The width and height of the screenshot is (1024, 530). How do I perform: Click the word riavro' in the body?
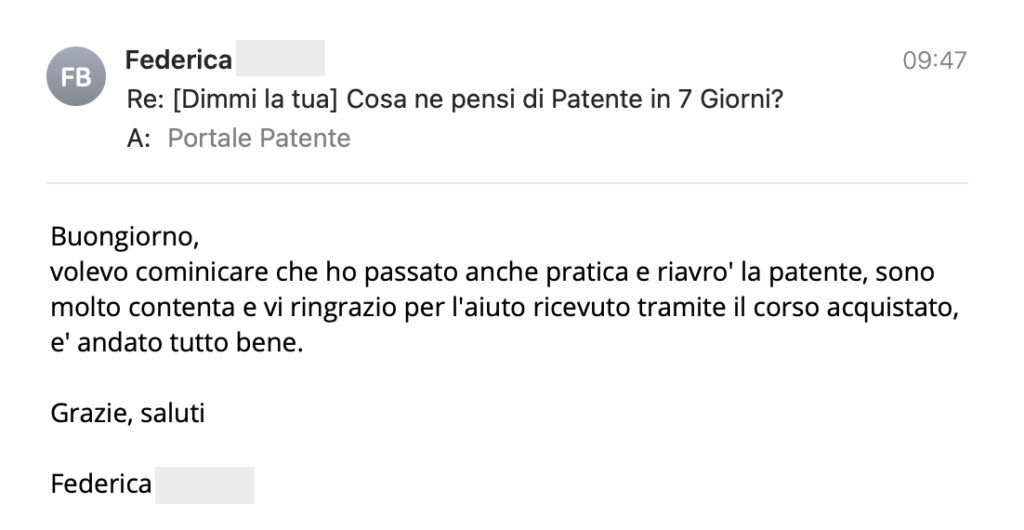(682, 273)
